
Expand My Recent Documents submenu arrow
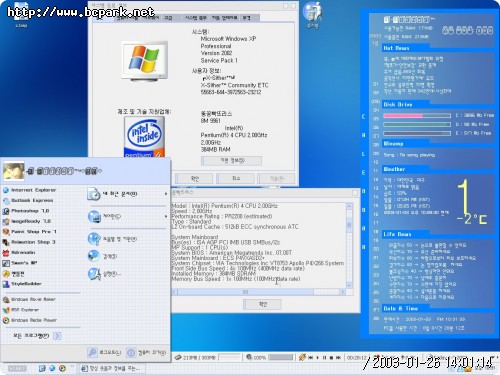(166, 194)
